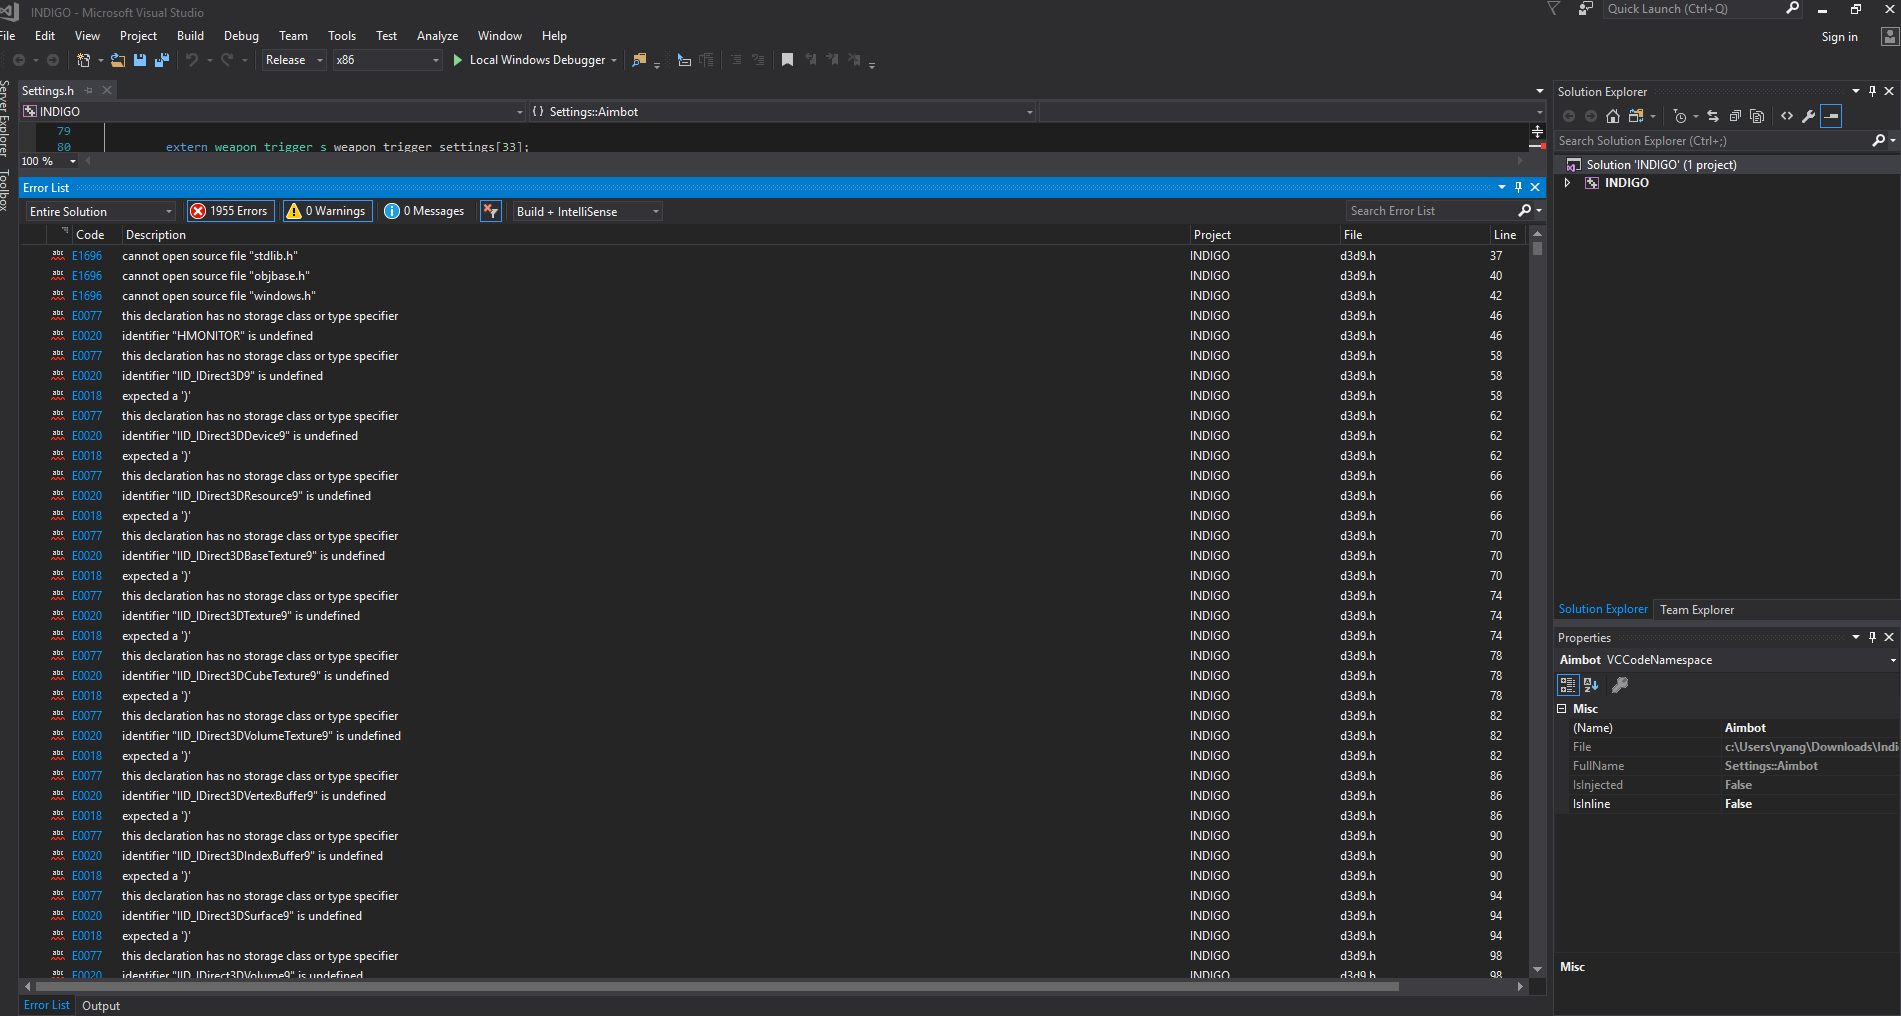Click the feedback icon near Quick Launch
The width and height of the screenshot is (1901, 1016).
tap(1585, 9)
